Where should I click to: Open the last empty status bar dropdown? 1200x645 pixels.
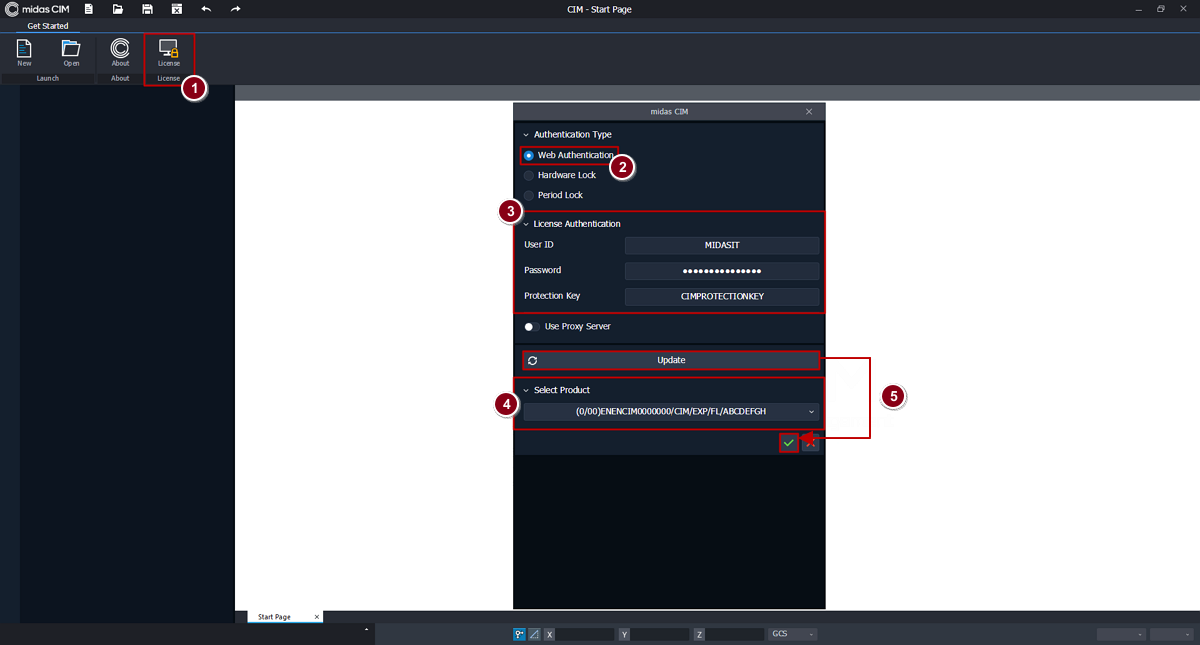1172,634
